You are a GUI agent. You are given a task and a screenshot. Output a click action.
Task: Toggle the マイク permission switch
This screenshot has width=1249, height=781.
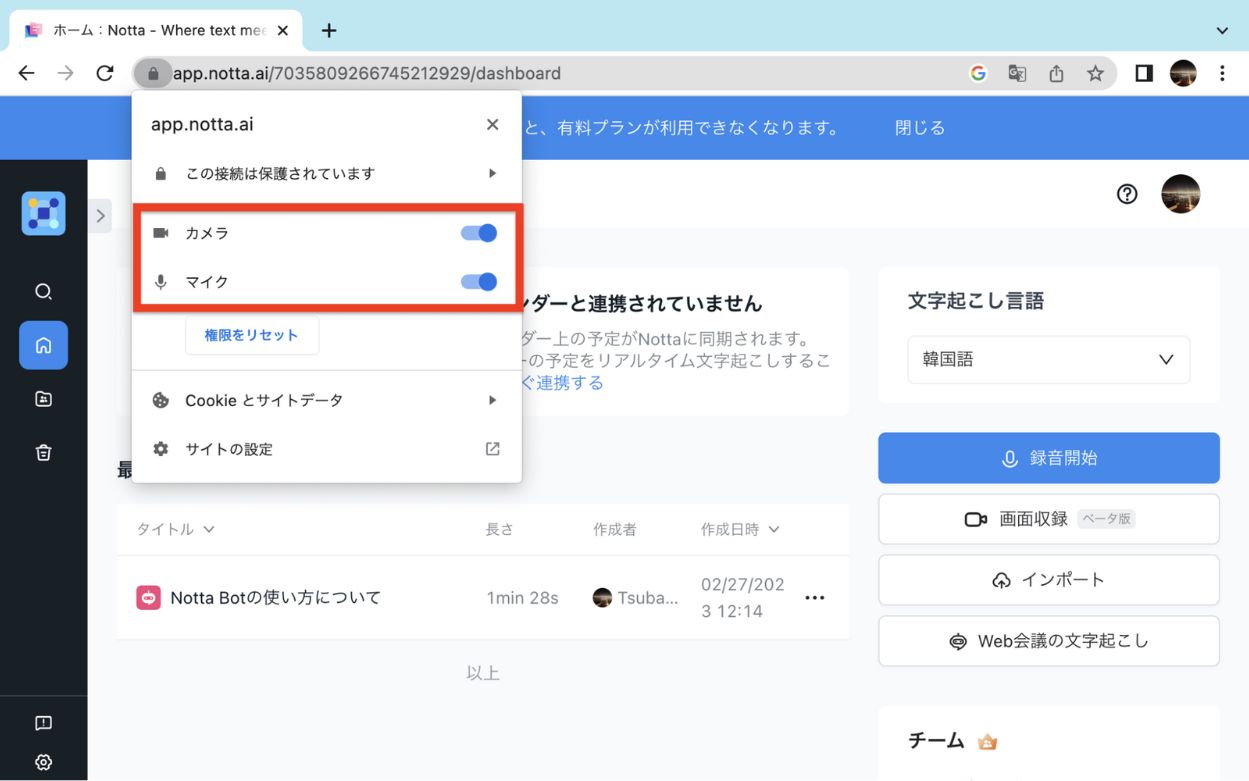pyautogui.click(x=479, y=282)
